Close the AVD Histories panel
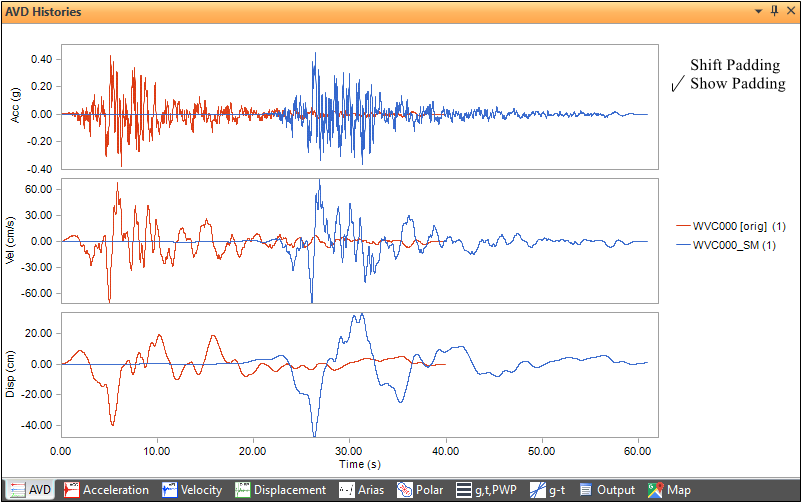802x503 pixels. tap(789, 11)
